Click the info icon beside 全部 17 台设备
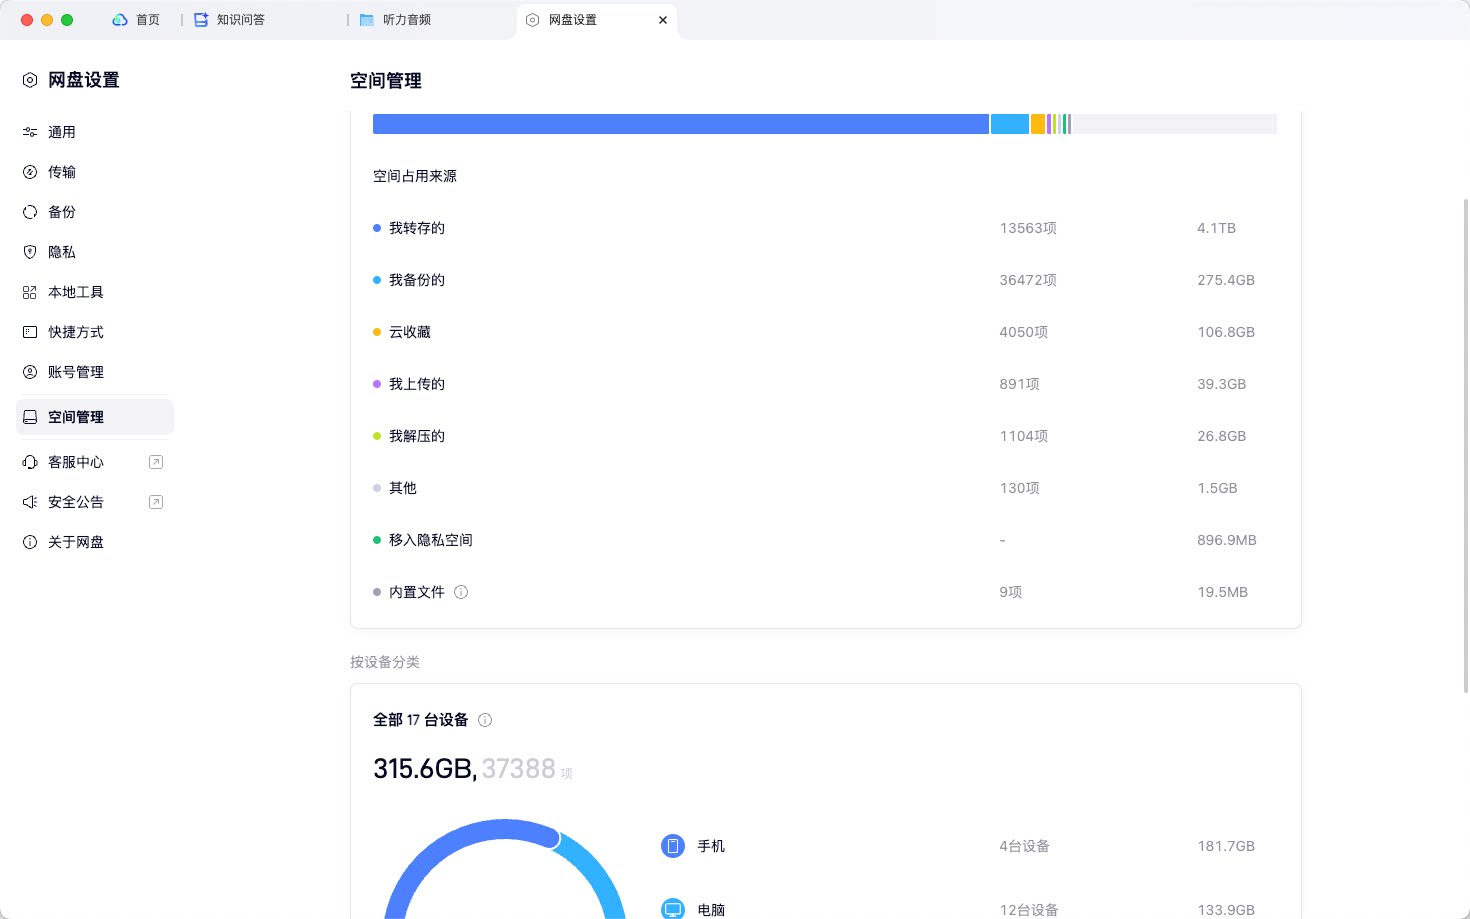This screenshot has height=919, width=1470. pyautogui.click(x=485, y=720)
